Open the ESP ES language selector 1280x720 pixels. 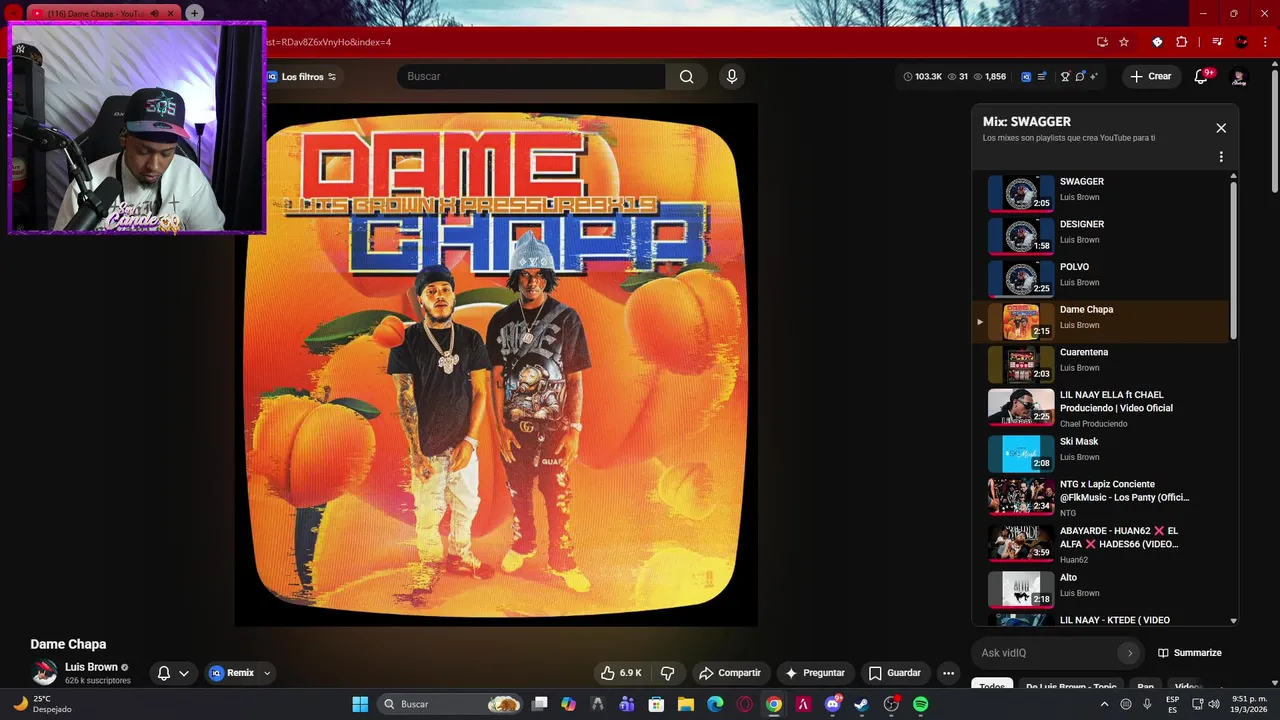(1172, 704)
